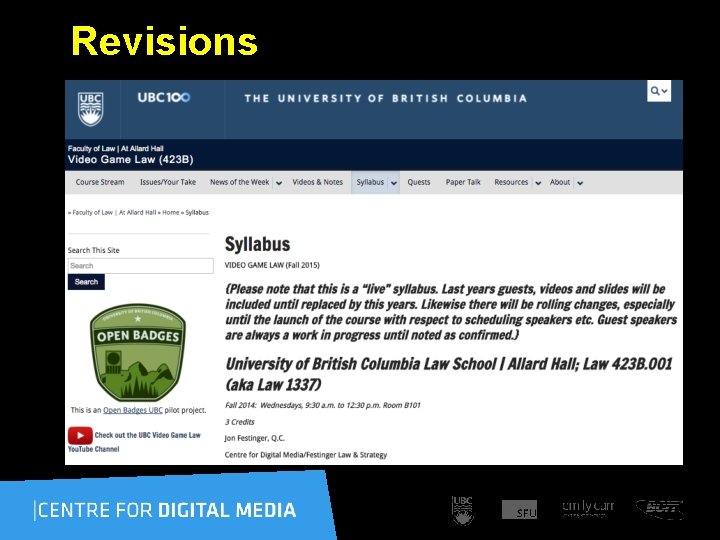The height and width of the screenshot is (540, 720).
Task: Select the Syllabus tab
Action: (370, 182)
